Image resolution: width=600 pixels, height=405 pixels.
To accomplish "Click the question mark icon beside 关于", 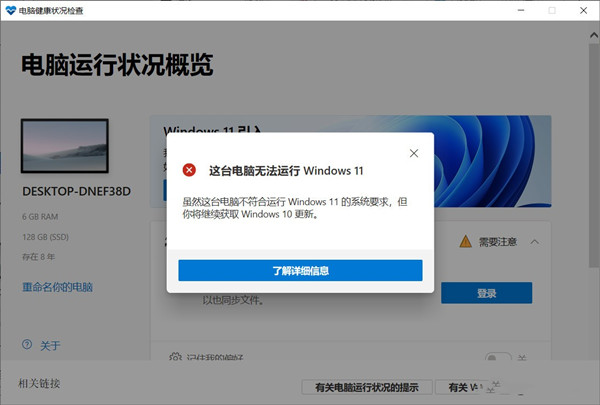I will (27, 345).
